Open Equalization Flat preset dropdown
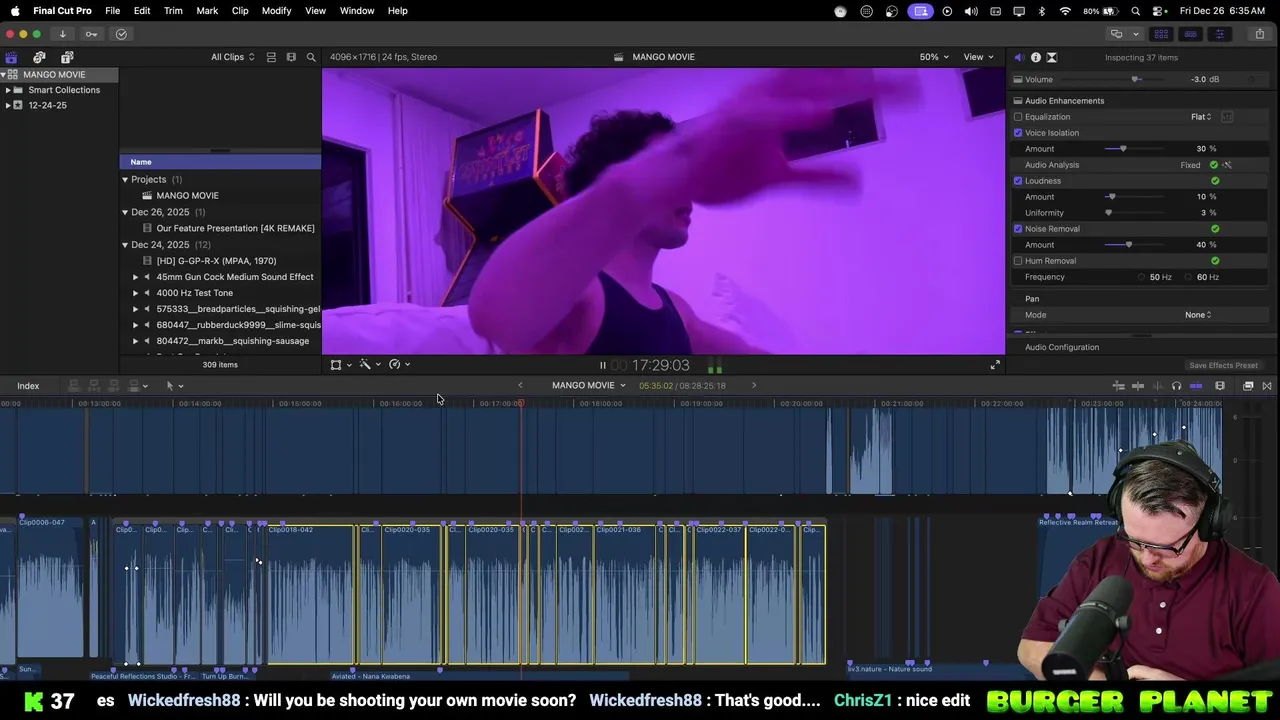Screen dimensions: 1280x720 [x=1201, y=117]
